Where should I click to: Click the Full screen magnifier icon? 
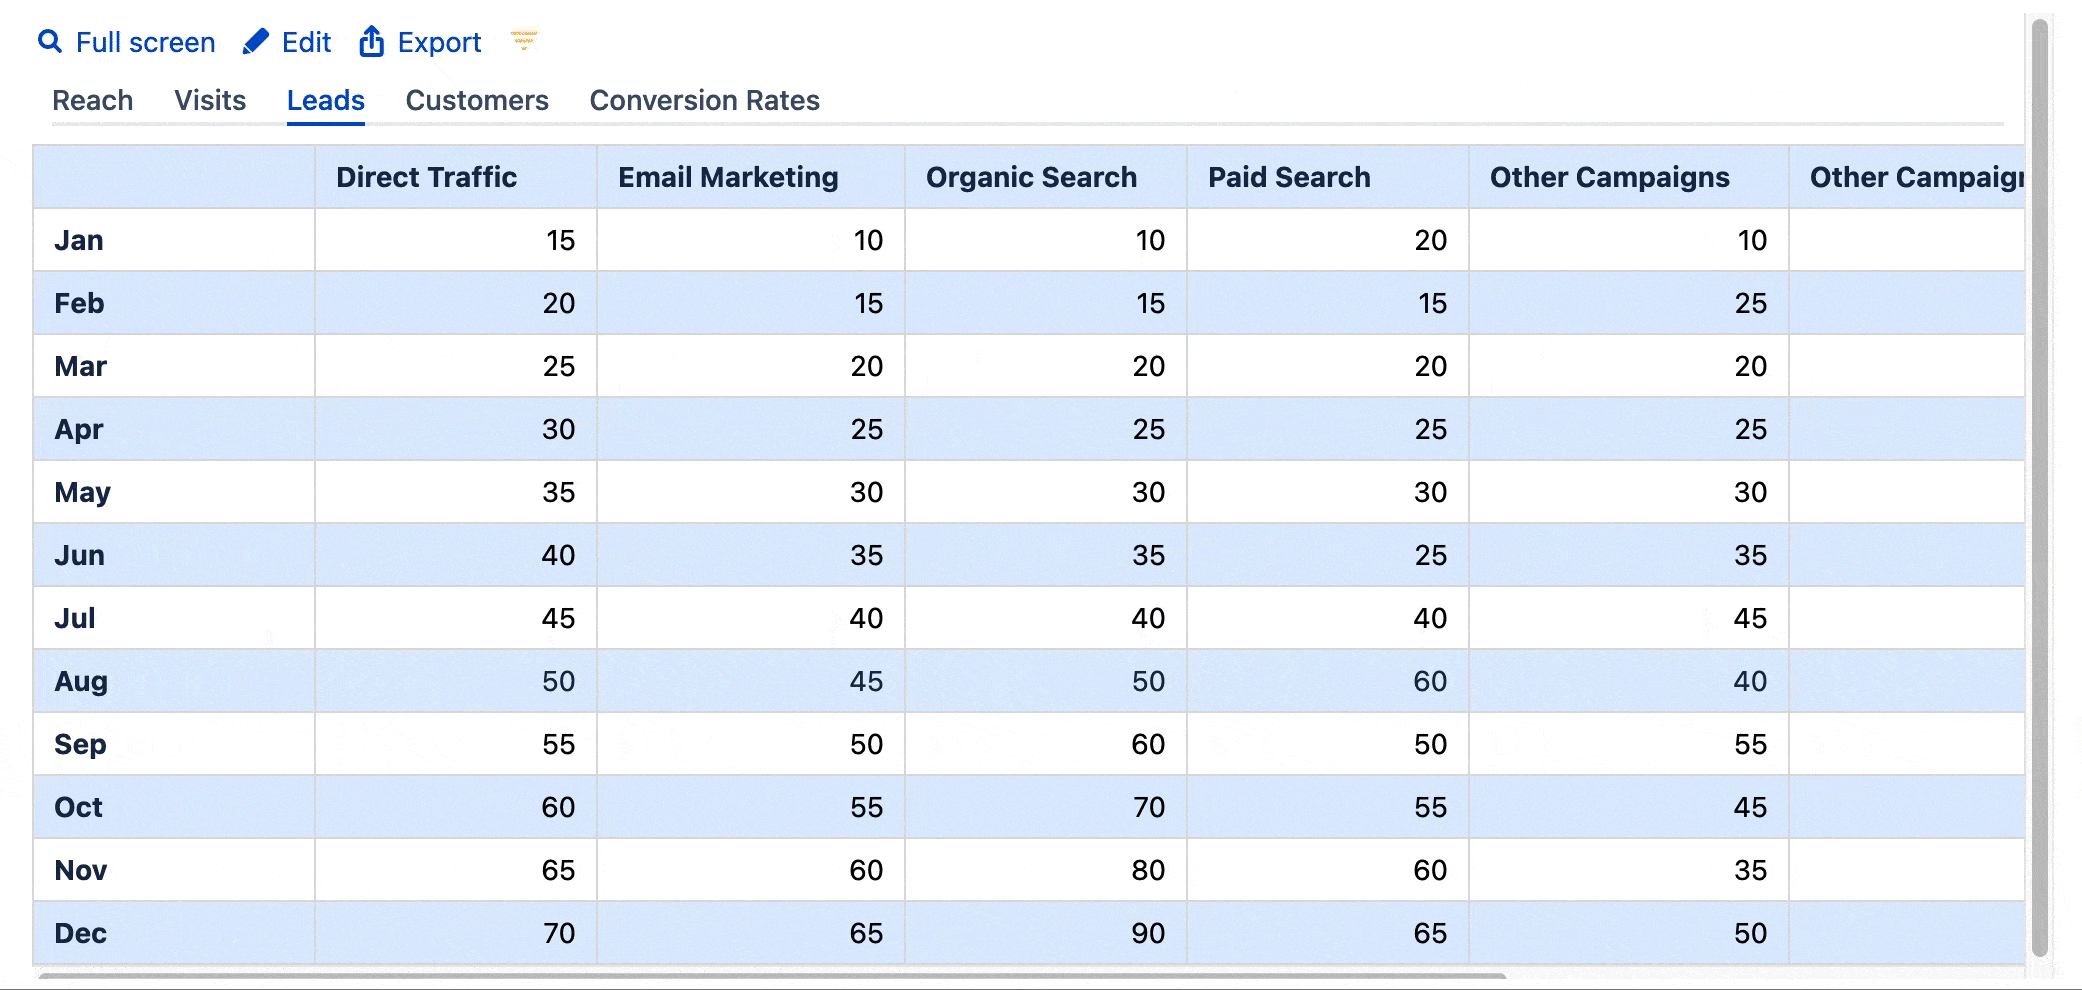point(50,42)
